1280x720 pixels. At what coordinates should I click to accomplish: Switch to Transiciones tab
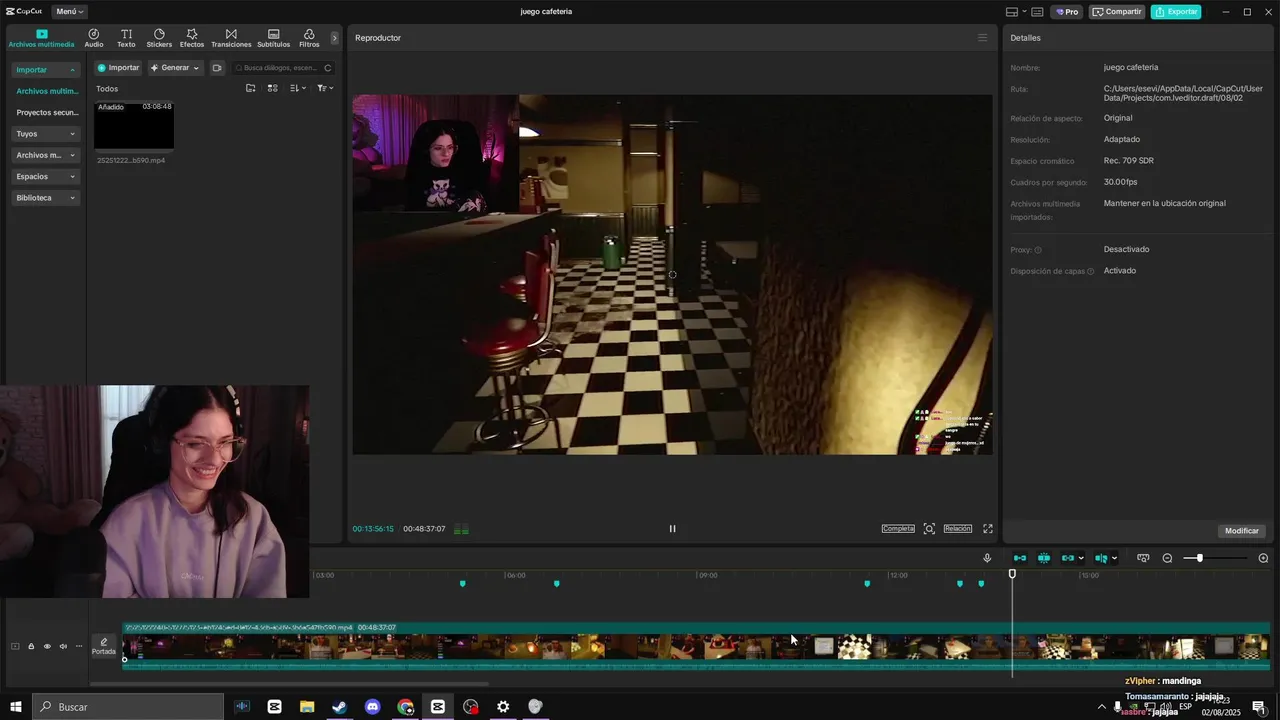231,38
